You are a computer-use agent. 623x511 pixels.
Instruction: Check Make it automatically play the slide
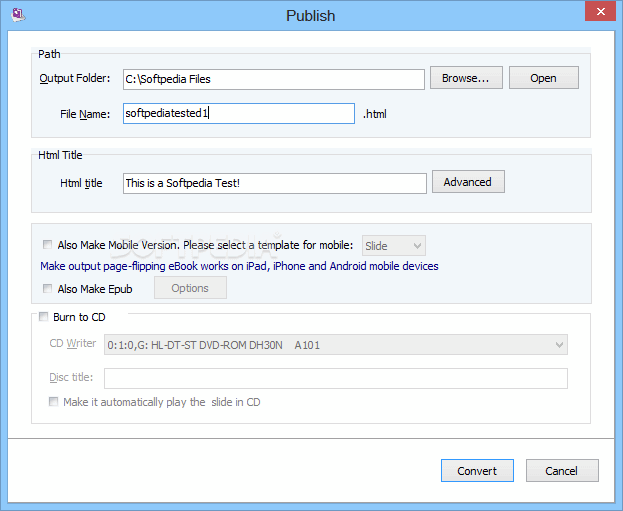pyautogui.click(x=53, y=402)
